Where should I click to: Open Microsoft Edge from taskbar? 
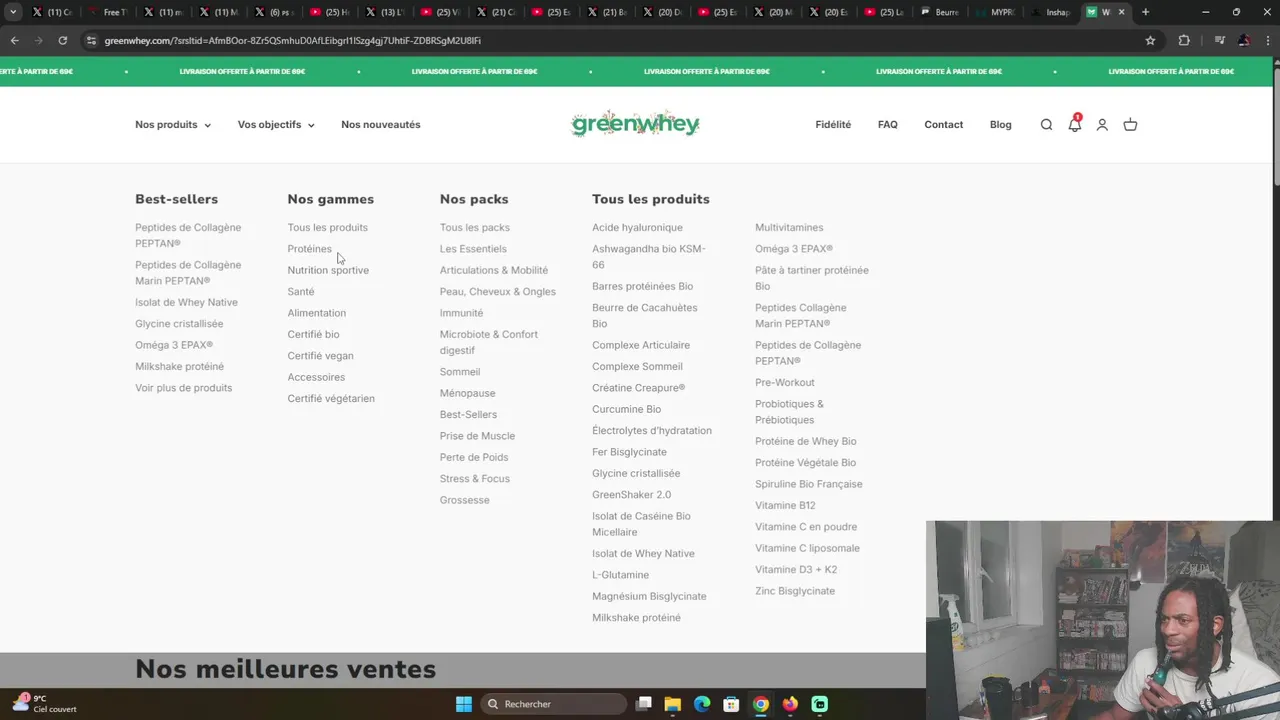click(x=702, y=704)
